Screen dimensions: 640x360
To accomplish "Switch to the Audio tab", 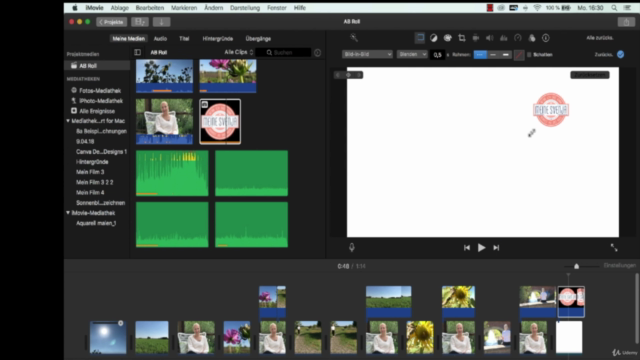I will (x=160, y=38).
